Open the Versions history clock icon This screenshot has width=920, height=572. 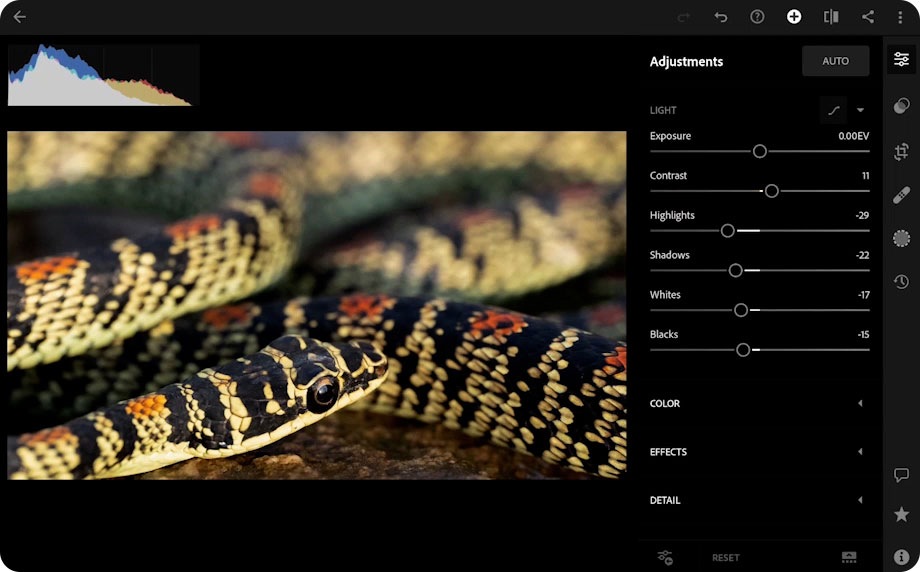point(901,282)
